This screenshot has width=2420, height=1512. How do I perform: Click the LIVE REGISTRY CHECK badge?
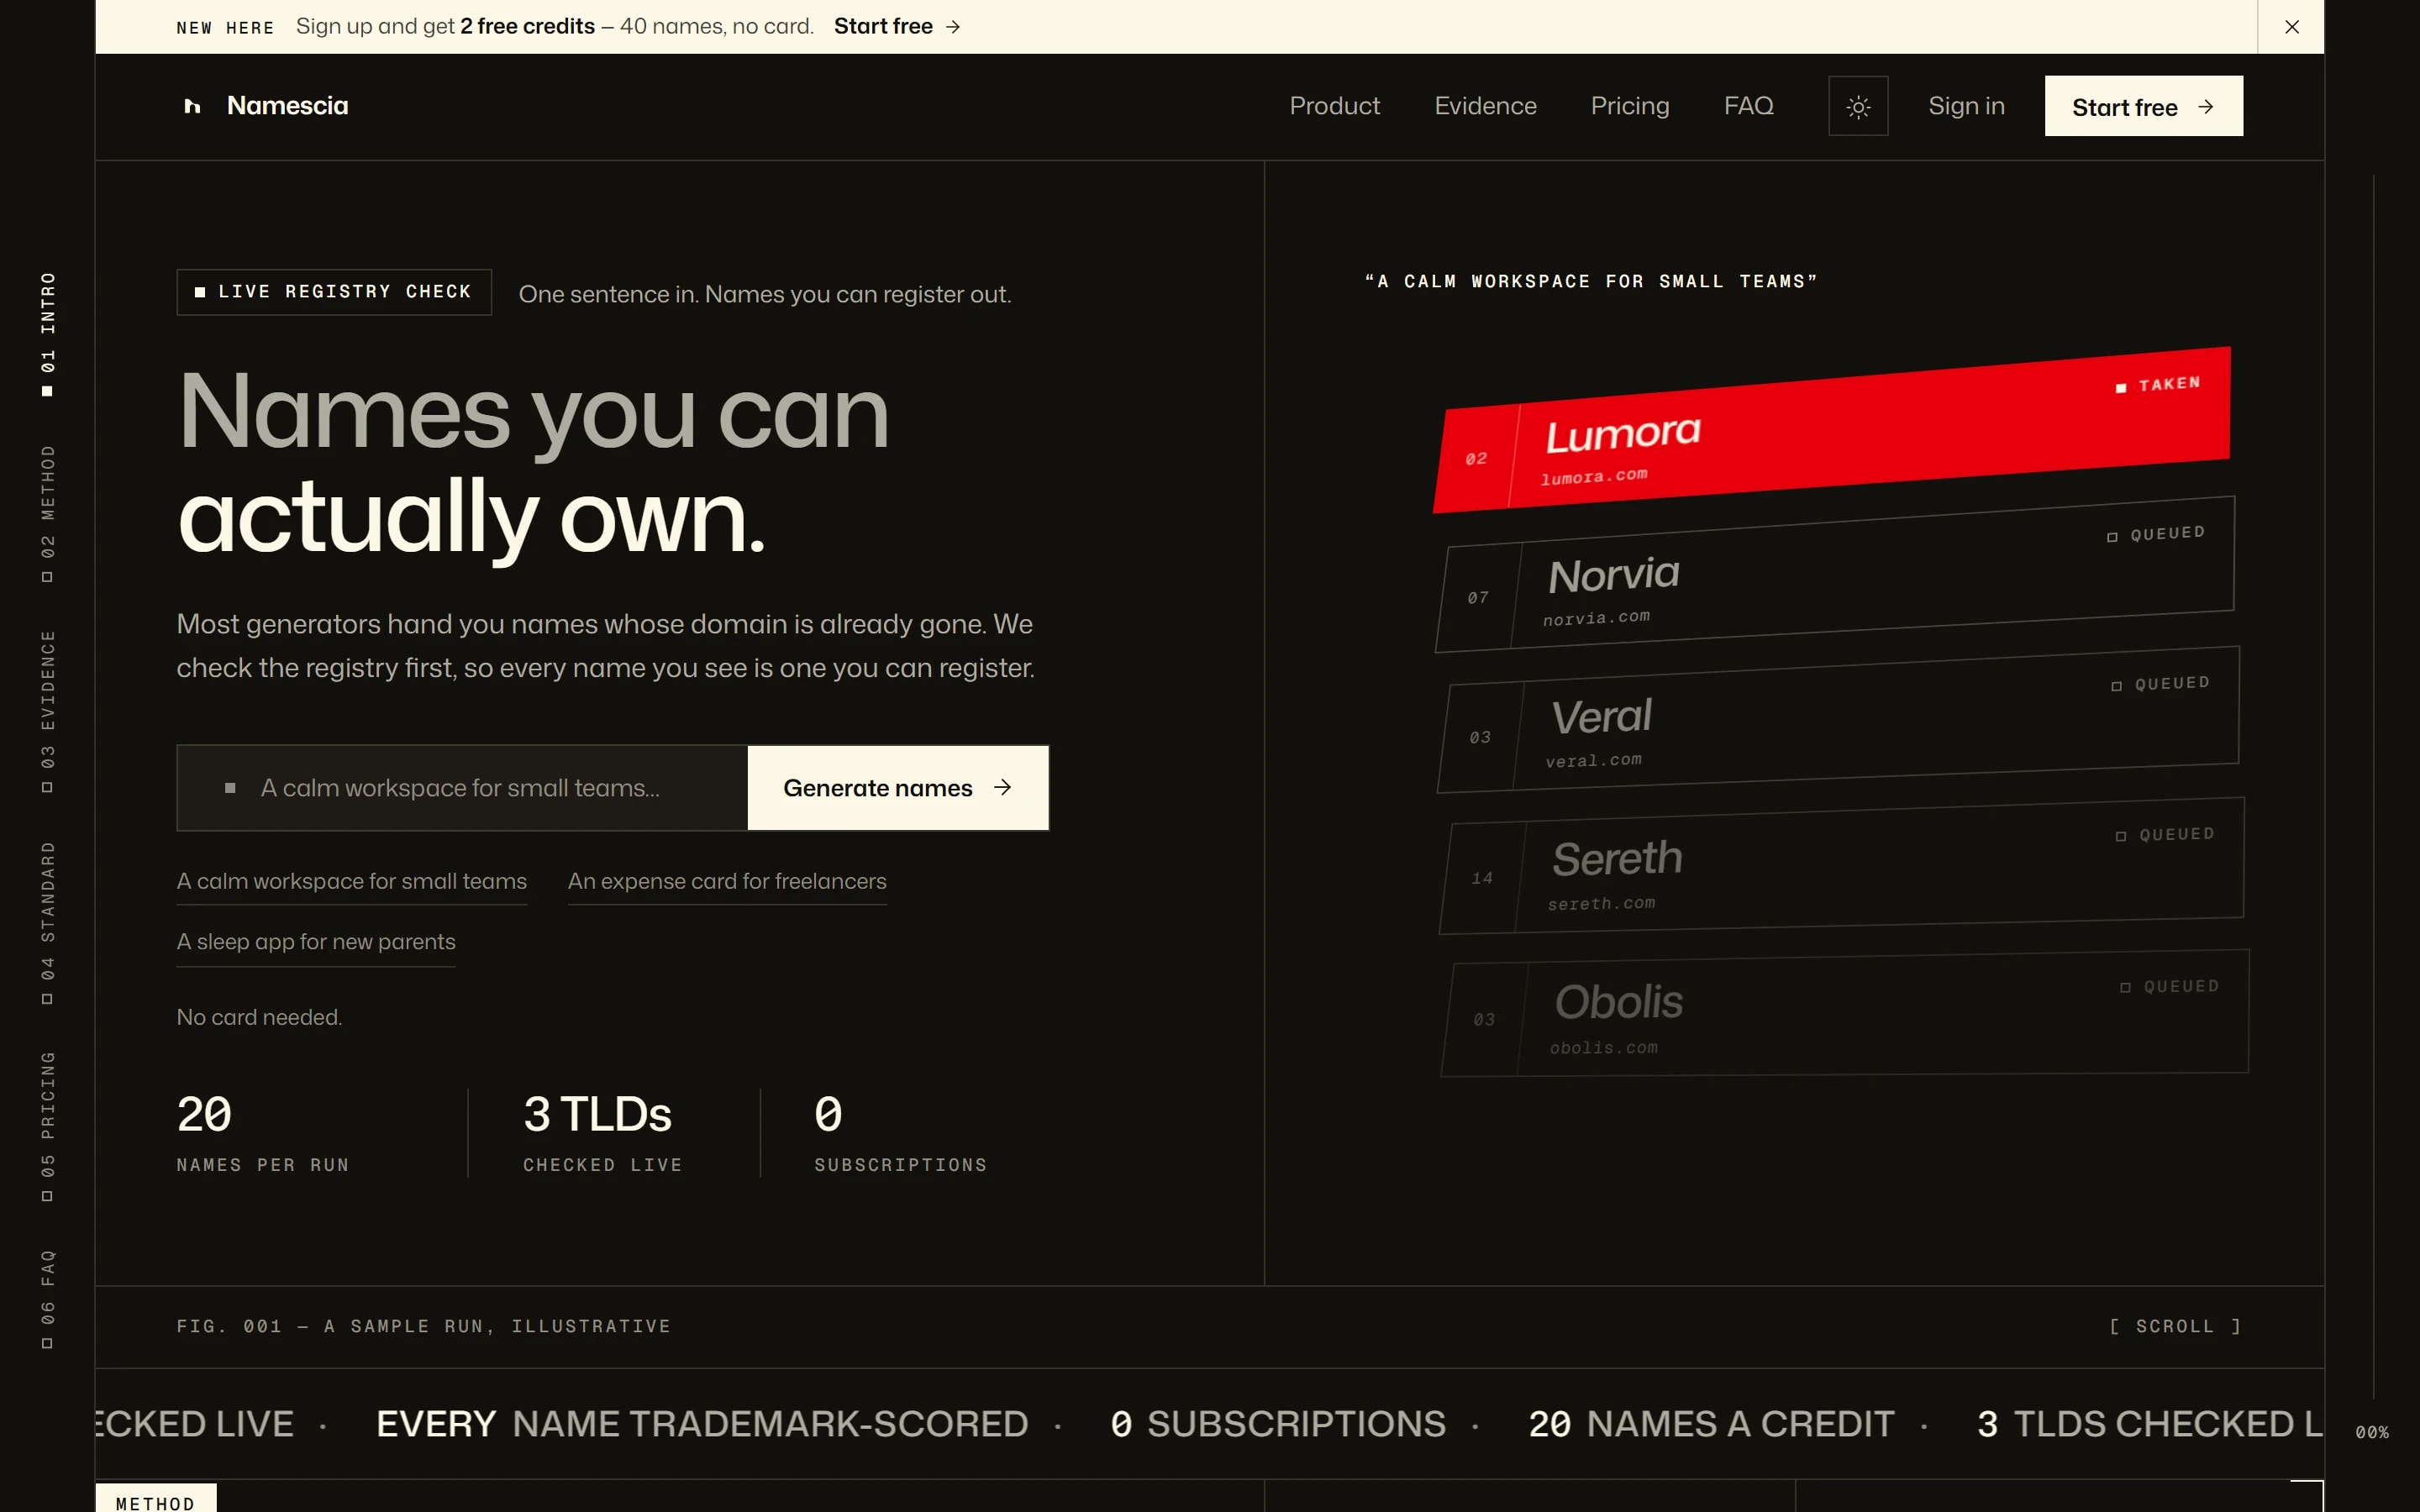tap(334, 292)
